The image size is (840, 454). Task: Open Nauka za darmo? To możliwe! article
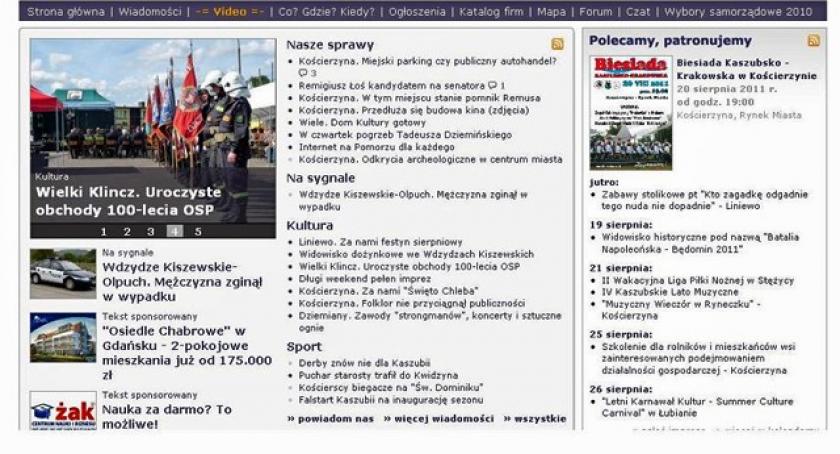coord(167,416)
